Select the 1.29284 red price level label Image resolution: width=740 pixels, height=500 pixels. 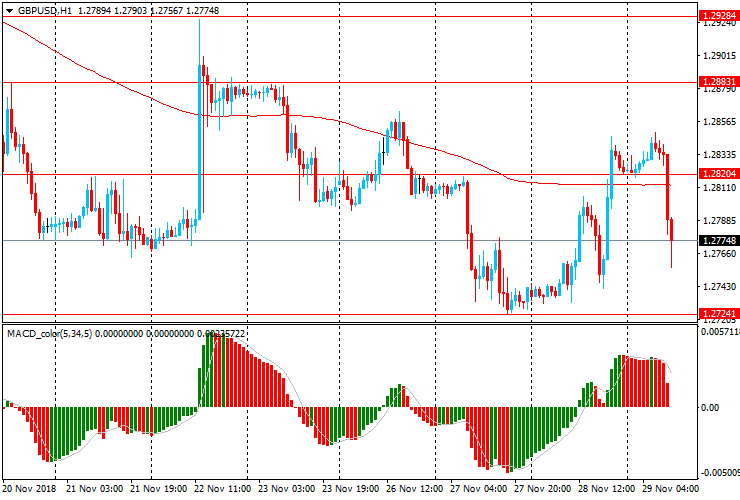719,16
